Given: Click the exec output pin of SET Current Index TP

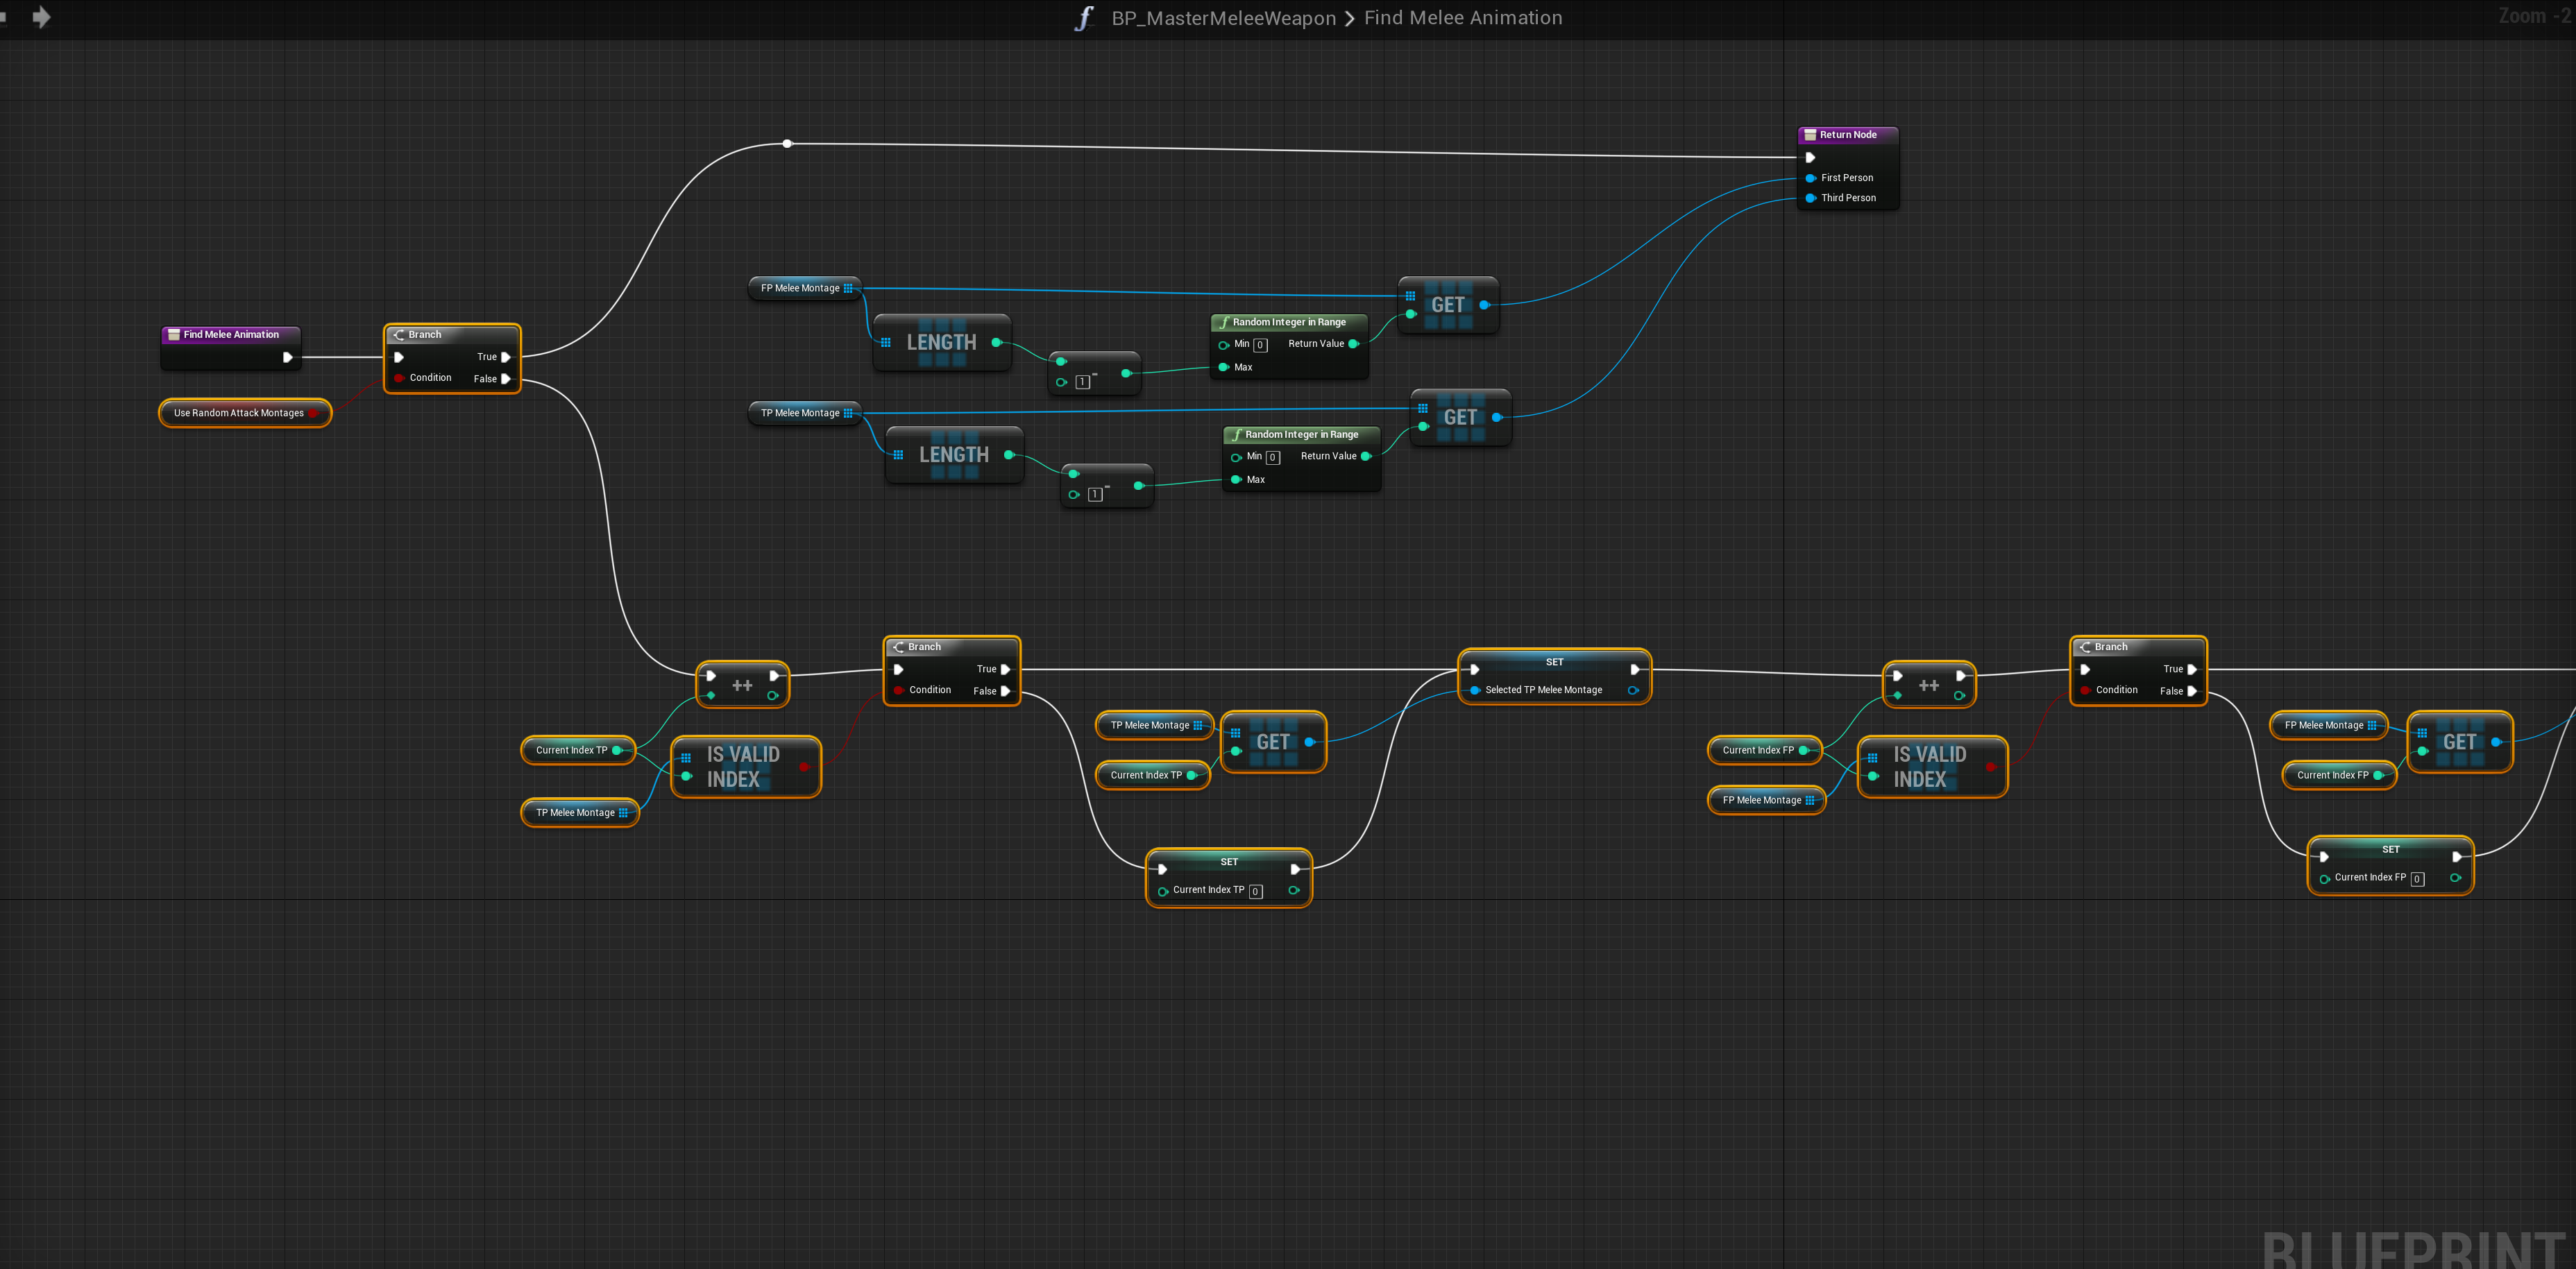Looking at the screenshot, I should click(x=1295, y=869).
